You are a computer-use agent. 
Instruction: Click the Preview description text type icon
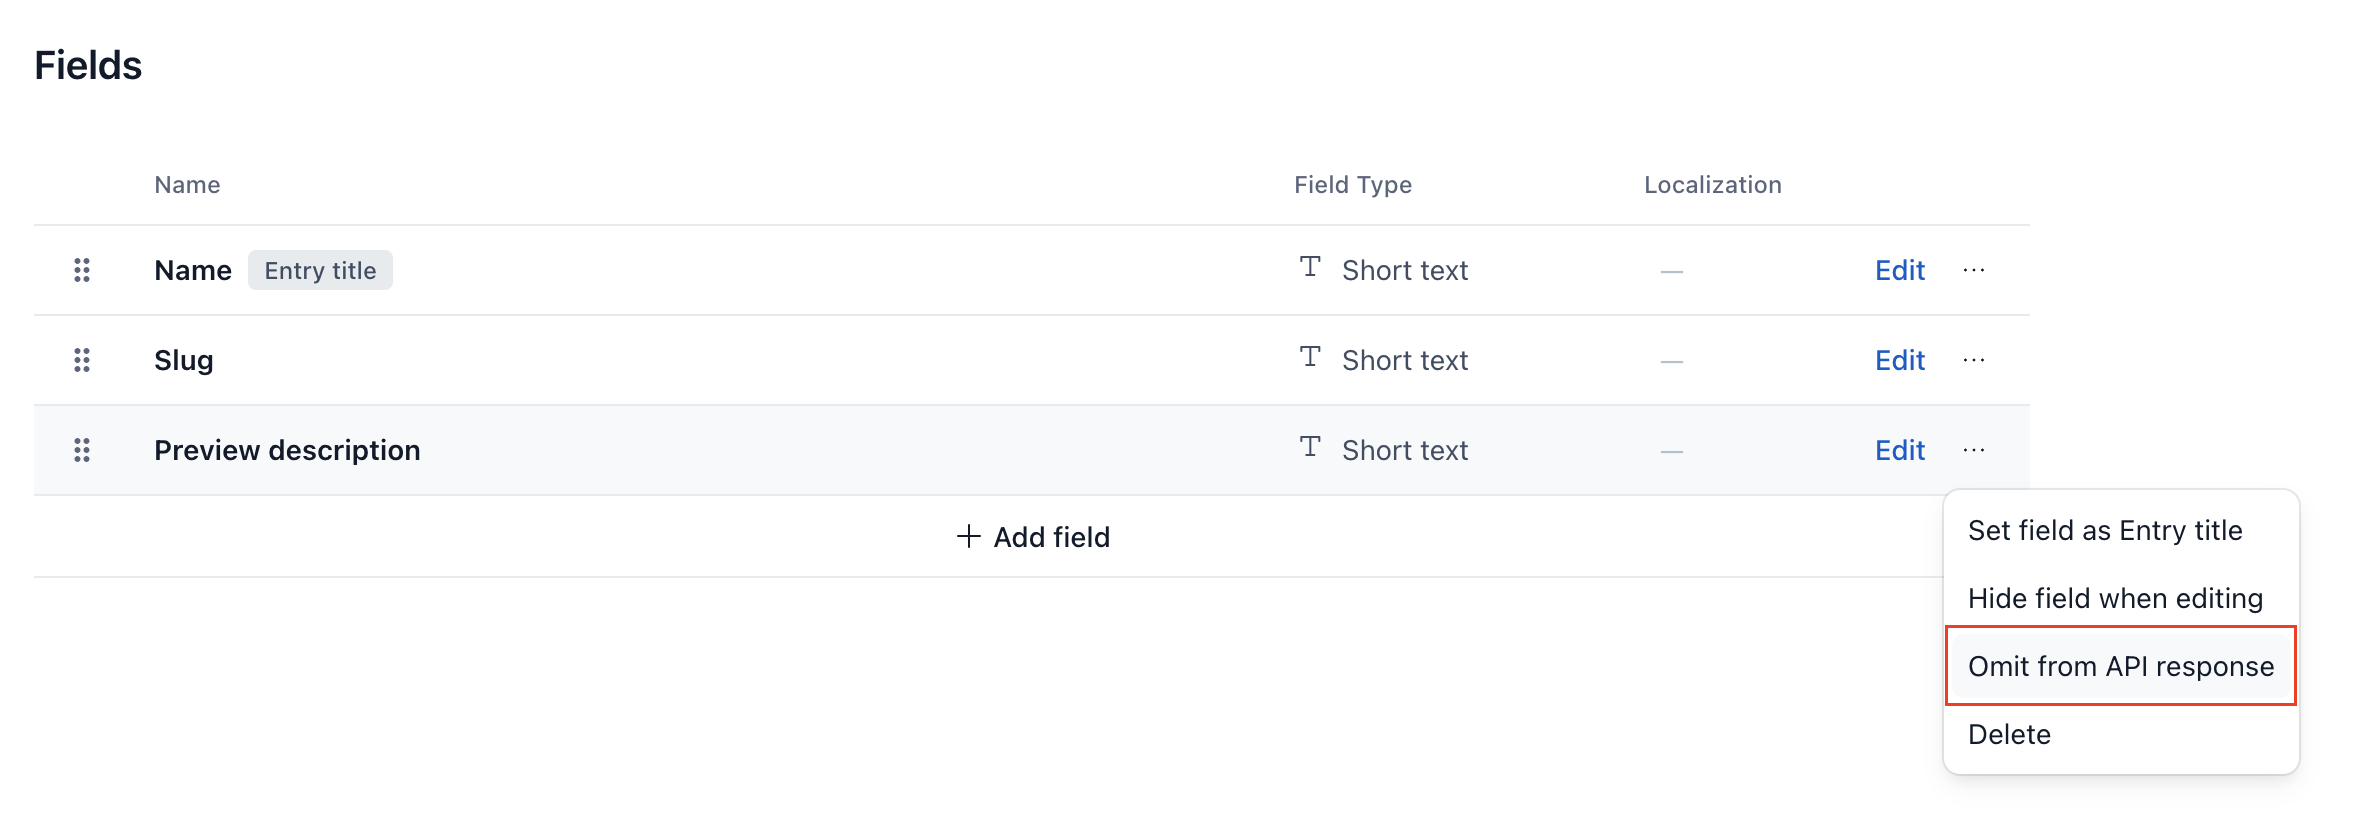(x=1310, y=447)
